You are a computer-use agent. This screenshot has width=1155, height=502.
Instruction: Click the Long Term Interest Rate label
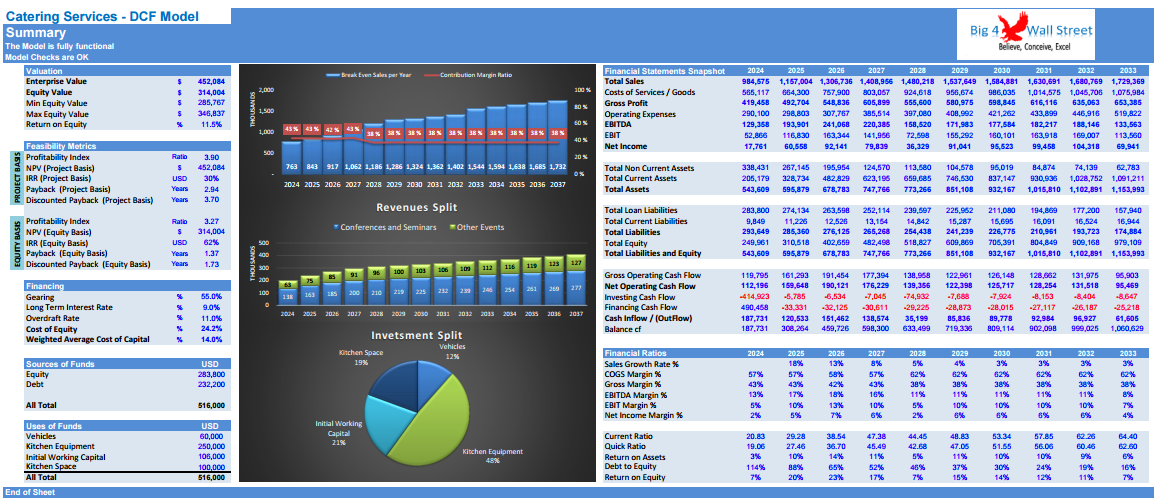click(71, 307)
